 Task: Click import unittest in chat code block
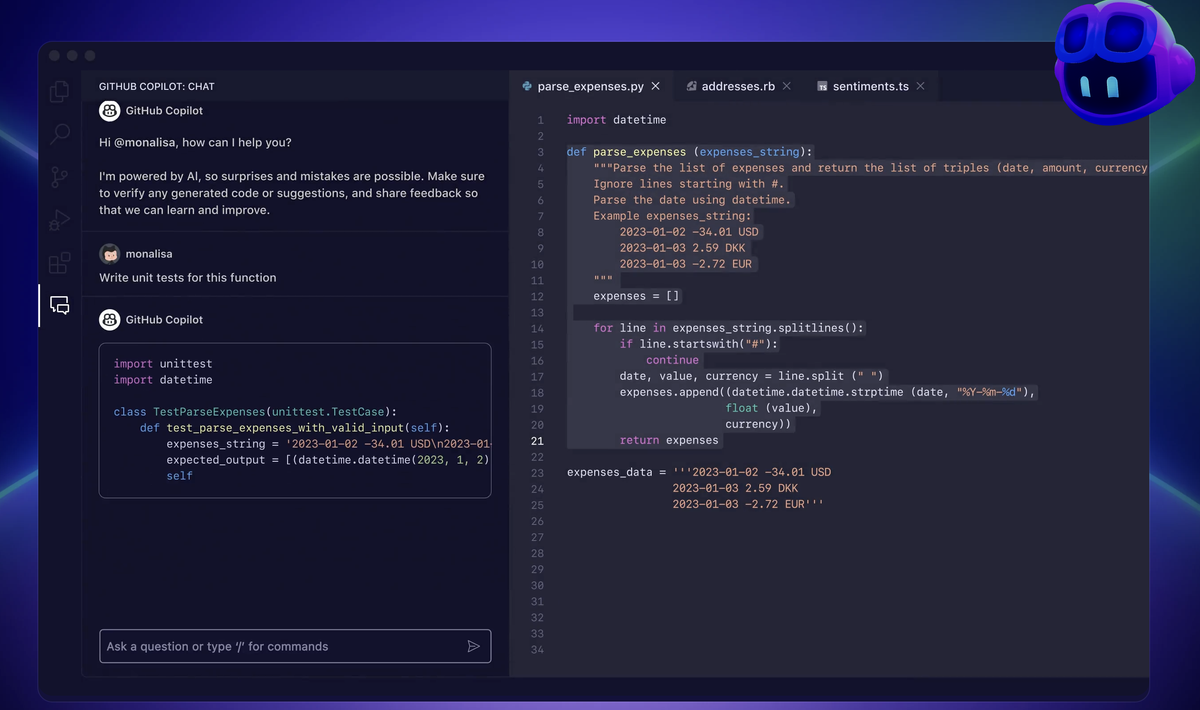(163, 364)
